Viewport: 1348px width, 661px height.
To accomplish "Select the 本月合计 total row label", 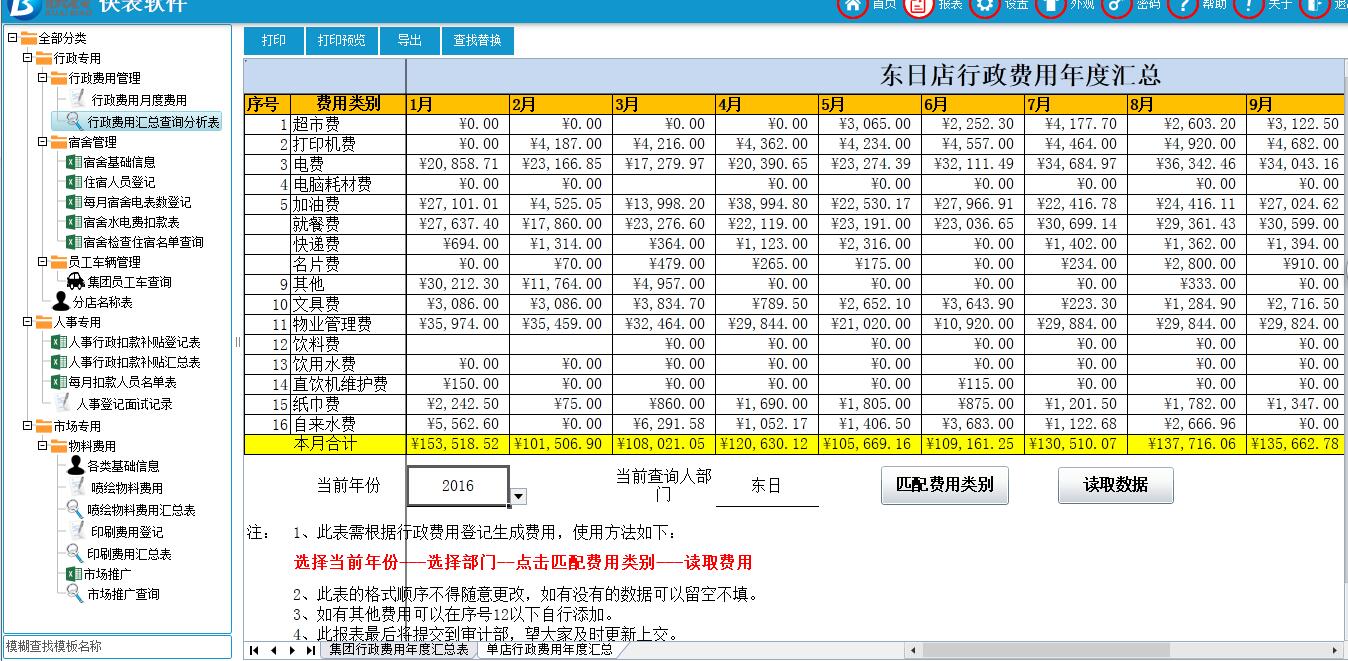I will [x=325, y=444].
